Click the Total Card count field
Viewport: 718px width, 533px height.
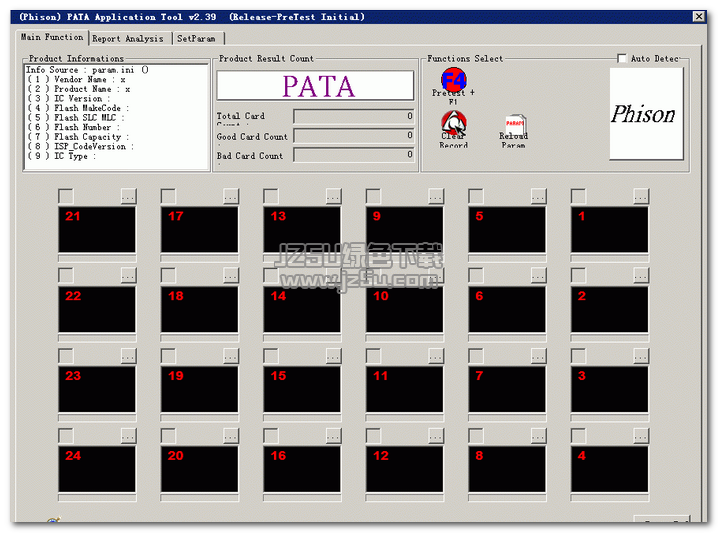pos(354,116)
